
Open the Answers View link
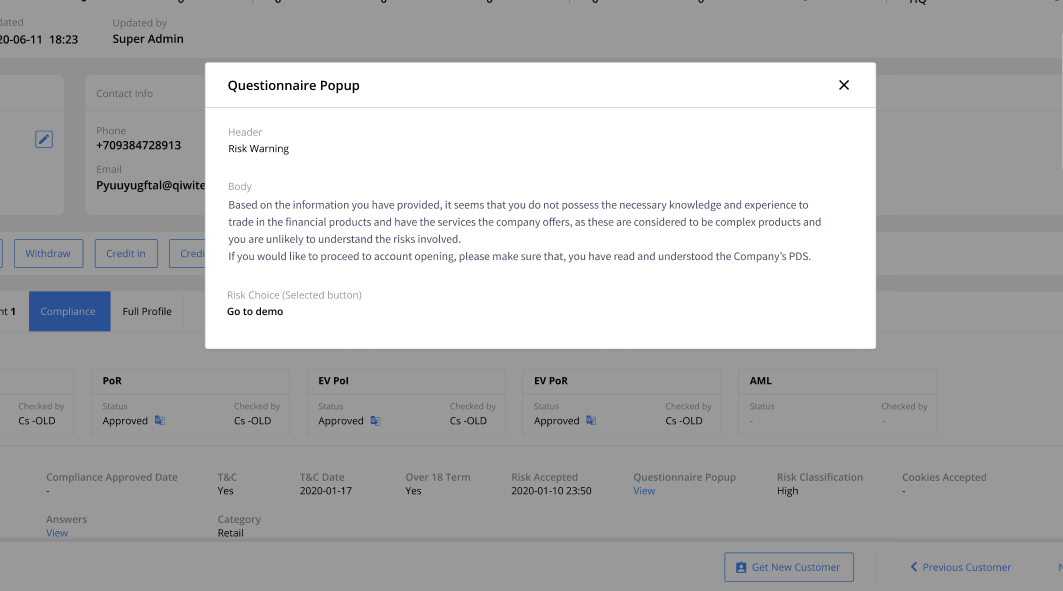click(x=57, y=532)
